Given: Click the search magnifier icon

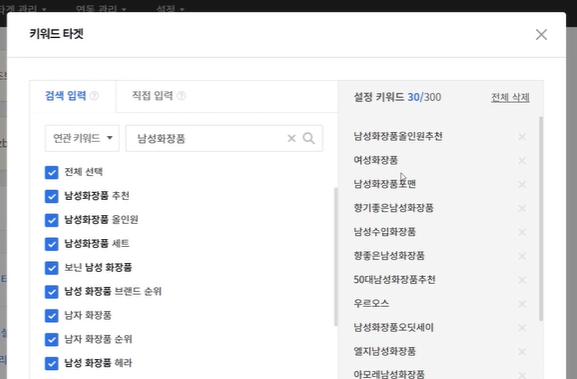Looking at the screenshot, I should tap(309, 138).
